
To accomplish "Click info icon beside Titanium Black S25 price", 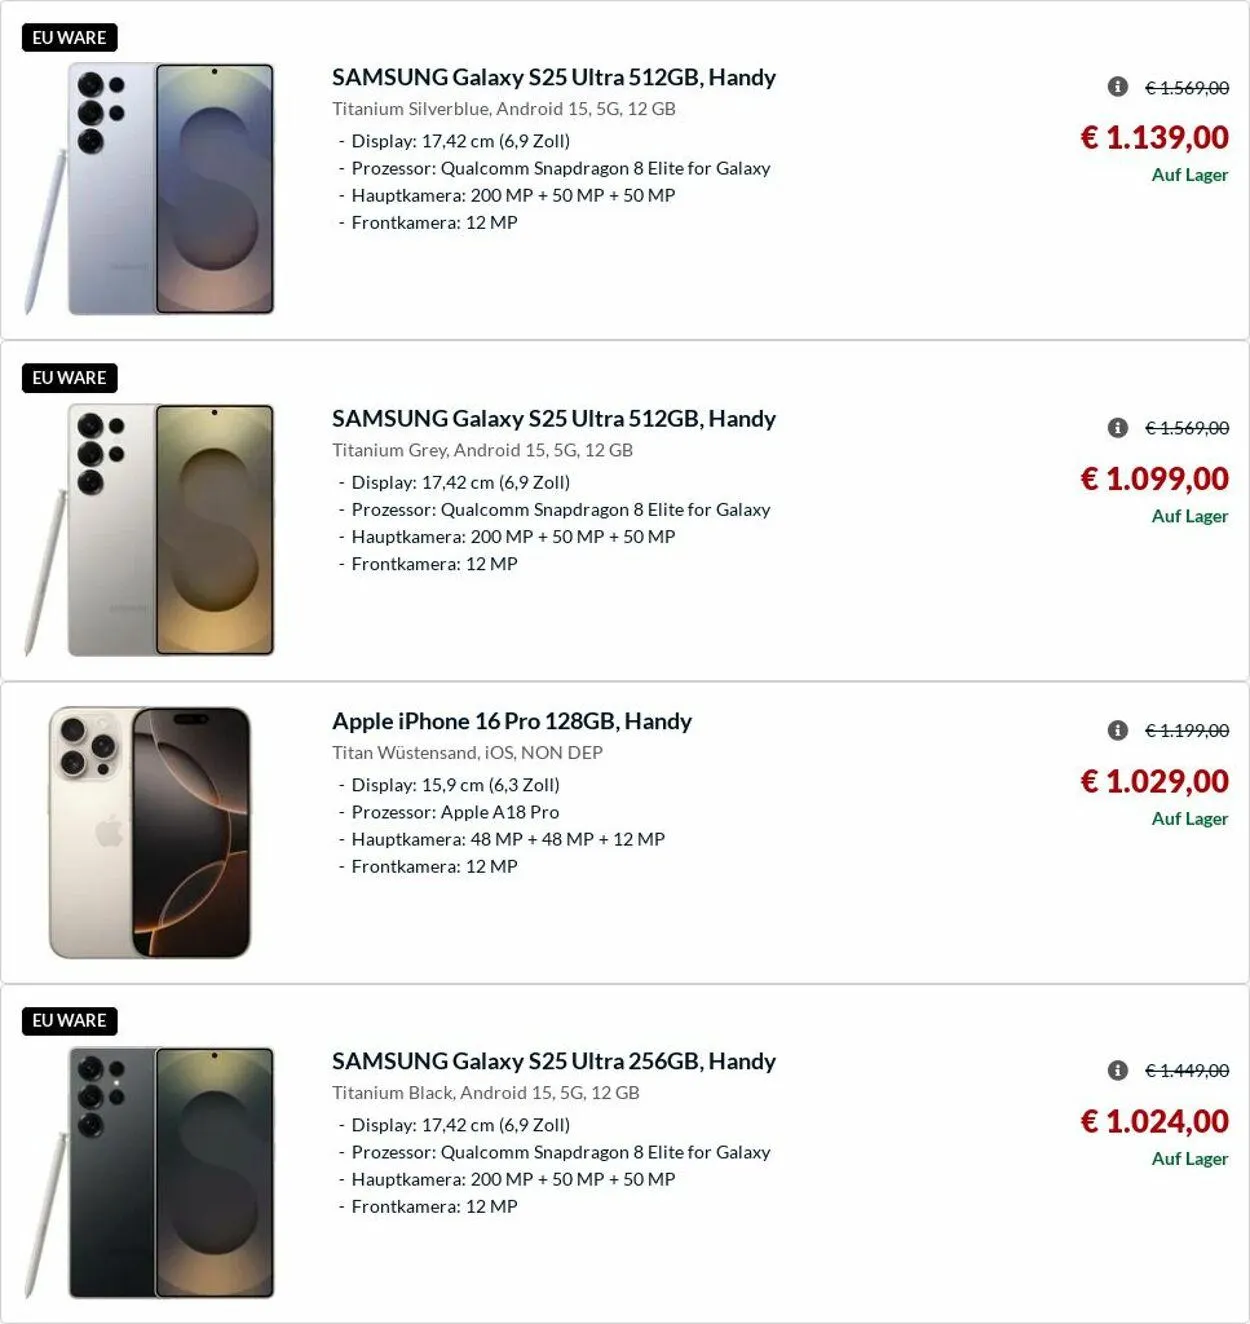I will [x=1118, y=1071].
